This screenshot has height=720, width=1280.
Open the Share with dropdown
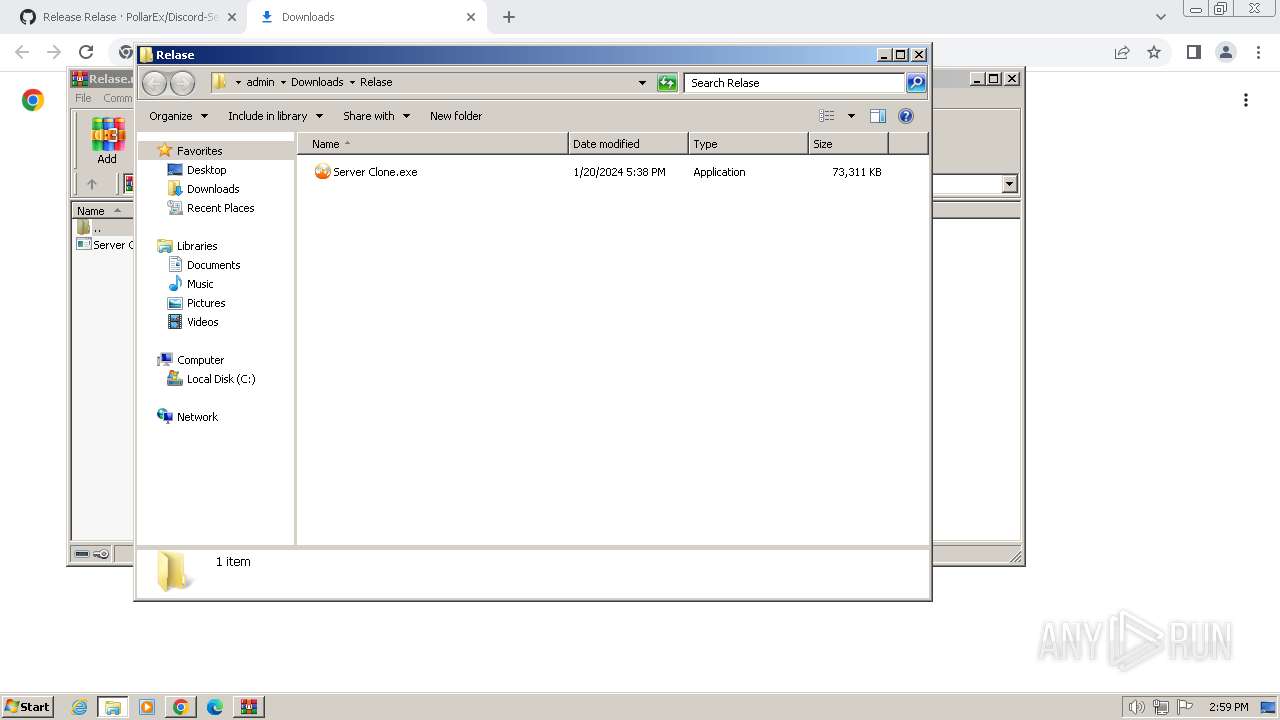pos(376,116)
